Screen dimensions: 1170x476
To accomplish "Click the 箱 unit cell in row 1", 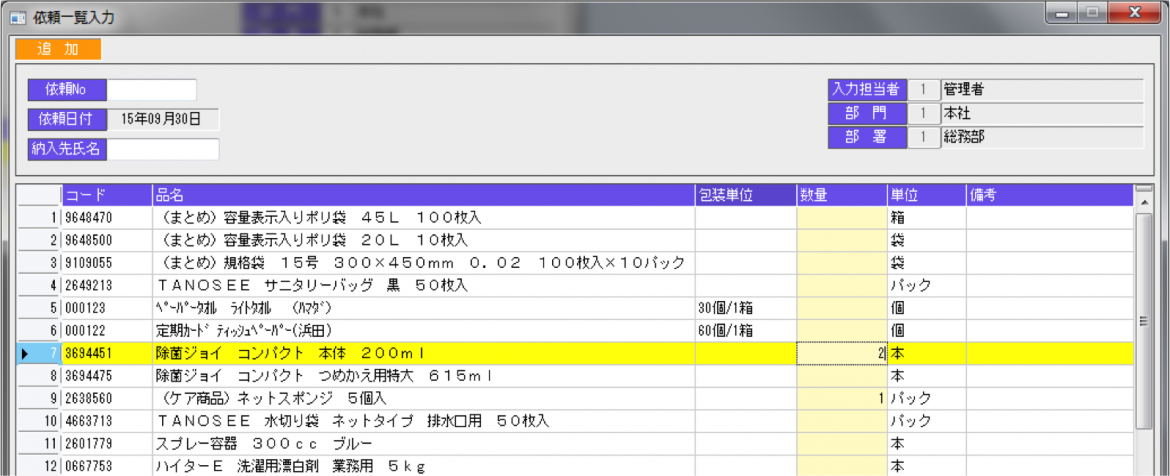I will [927, 218].
